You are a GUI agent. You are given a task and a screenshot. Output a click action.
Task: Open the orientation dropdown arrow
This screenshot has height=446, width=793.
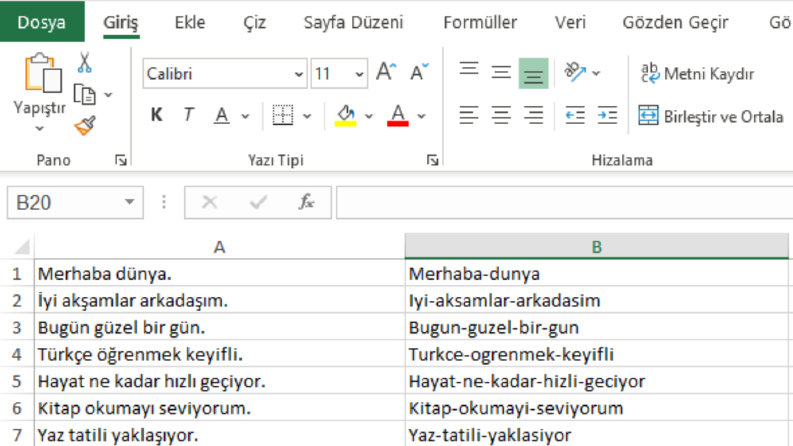(596, 73)
